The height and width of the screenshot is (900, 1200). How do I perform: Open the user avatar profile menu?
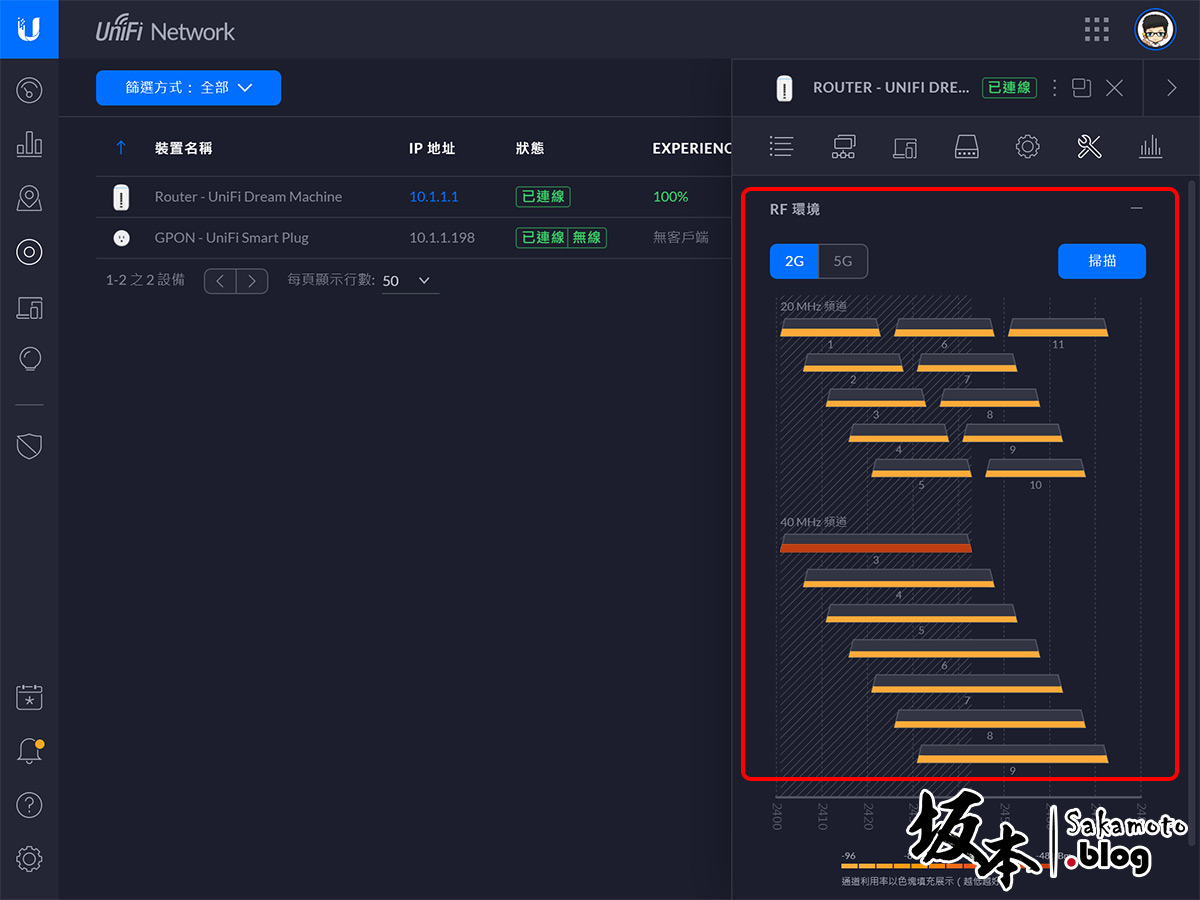[1155, 29]
